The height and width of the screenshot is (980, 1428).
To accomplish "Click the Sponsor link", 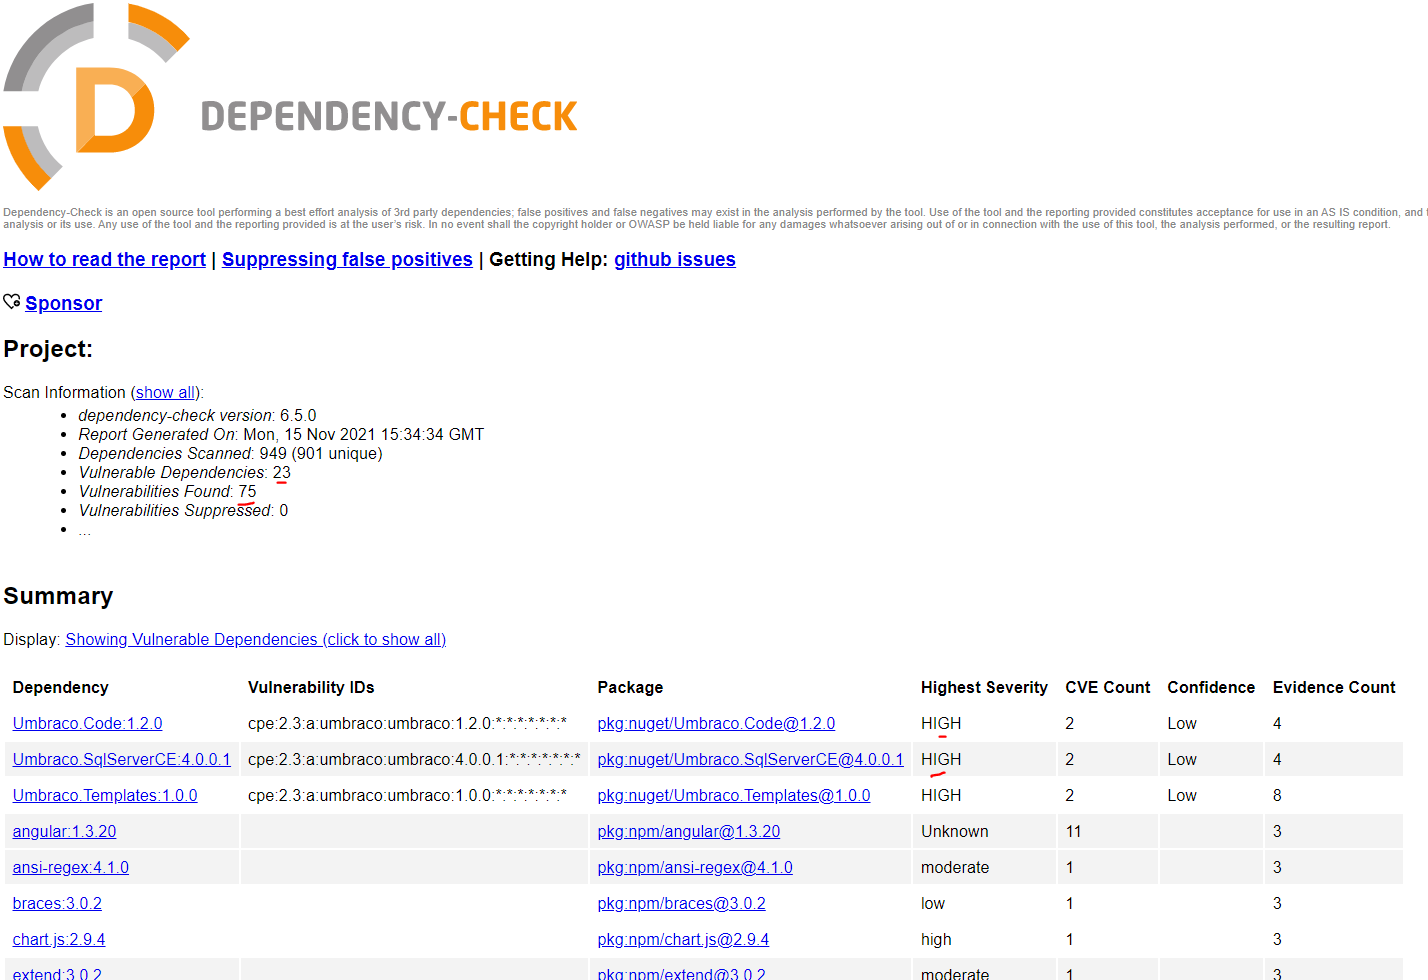I will [64, 303].
